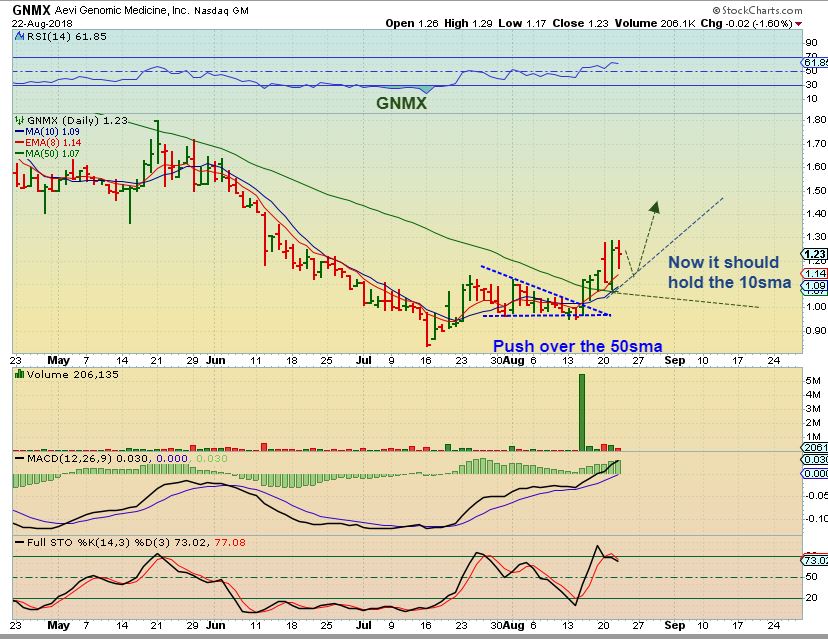Click the bold GNMX ticker in the header

click(31, 10)
